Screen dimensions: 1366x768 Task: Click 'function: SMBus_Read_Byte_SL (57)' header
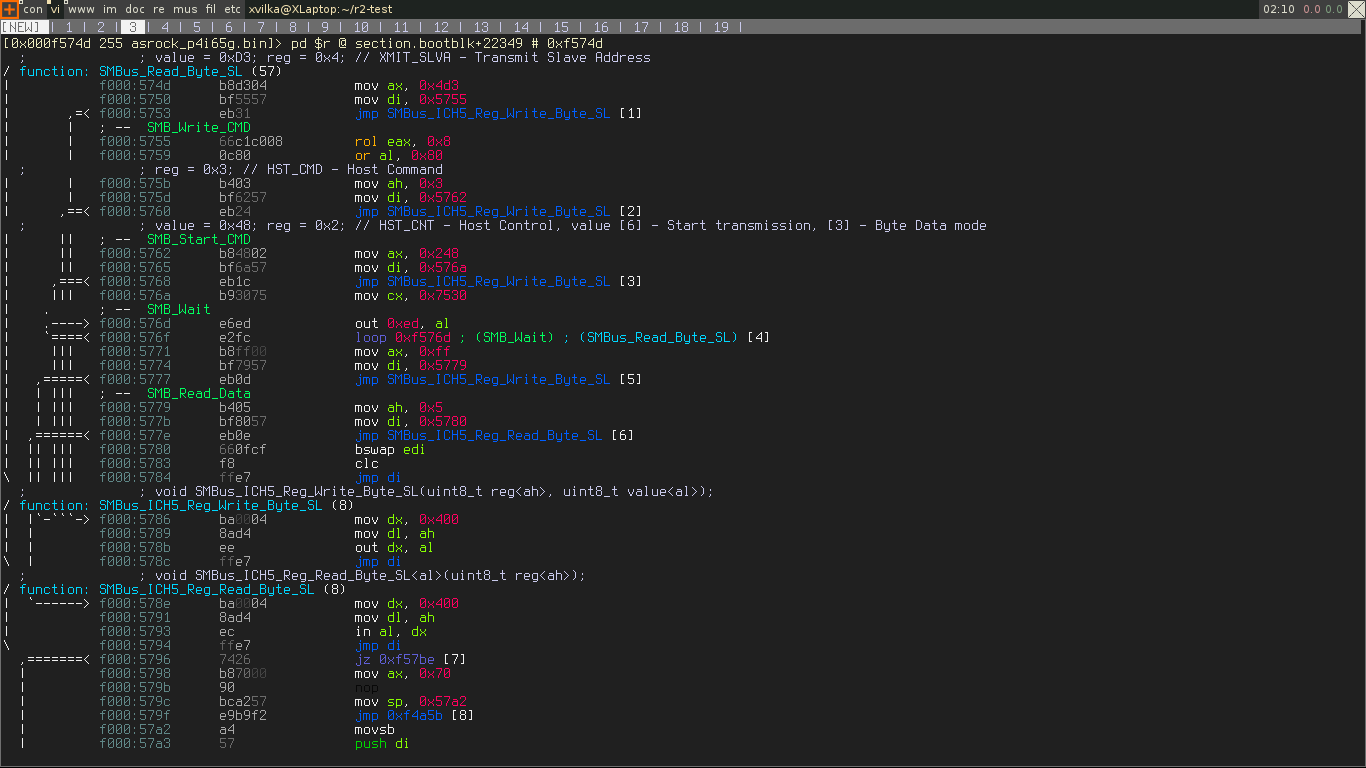[x=150, y=71]
